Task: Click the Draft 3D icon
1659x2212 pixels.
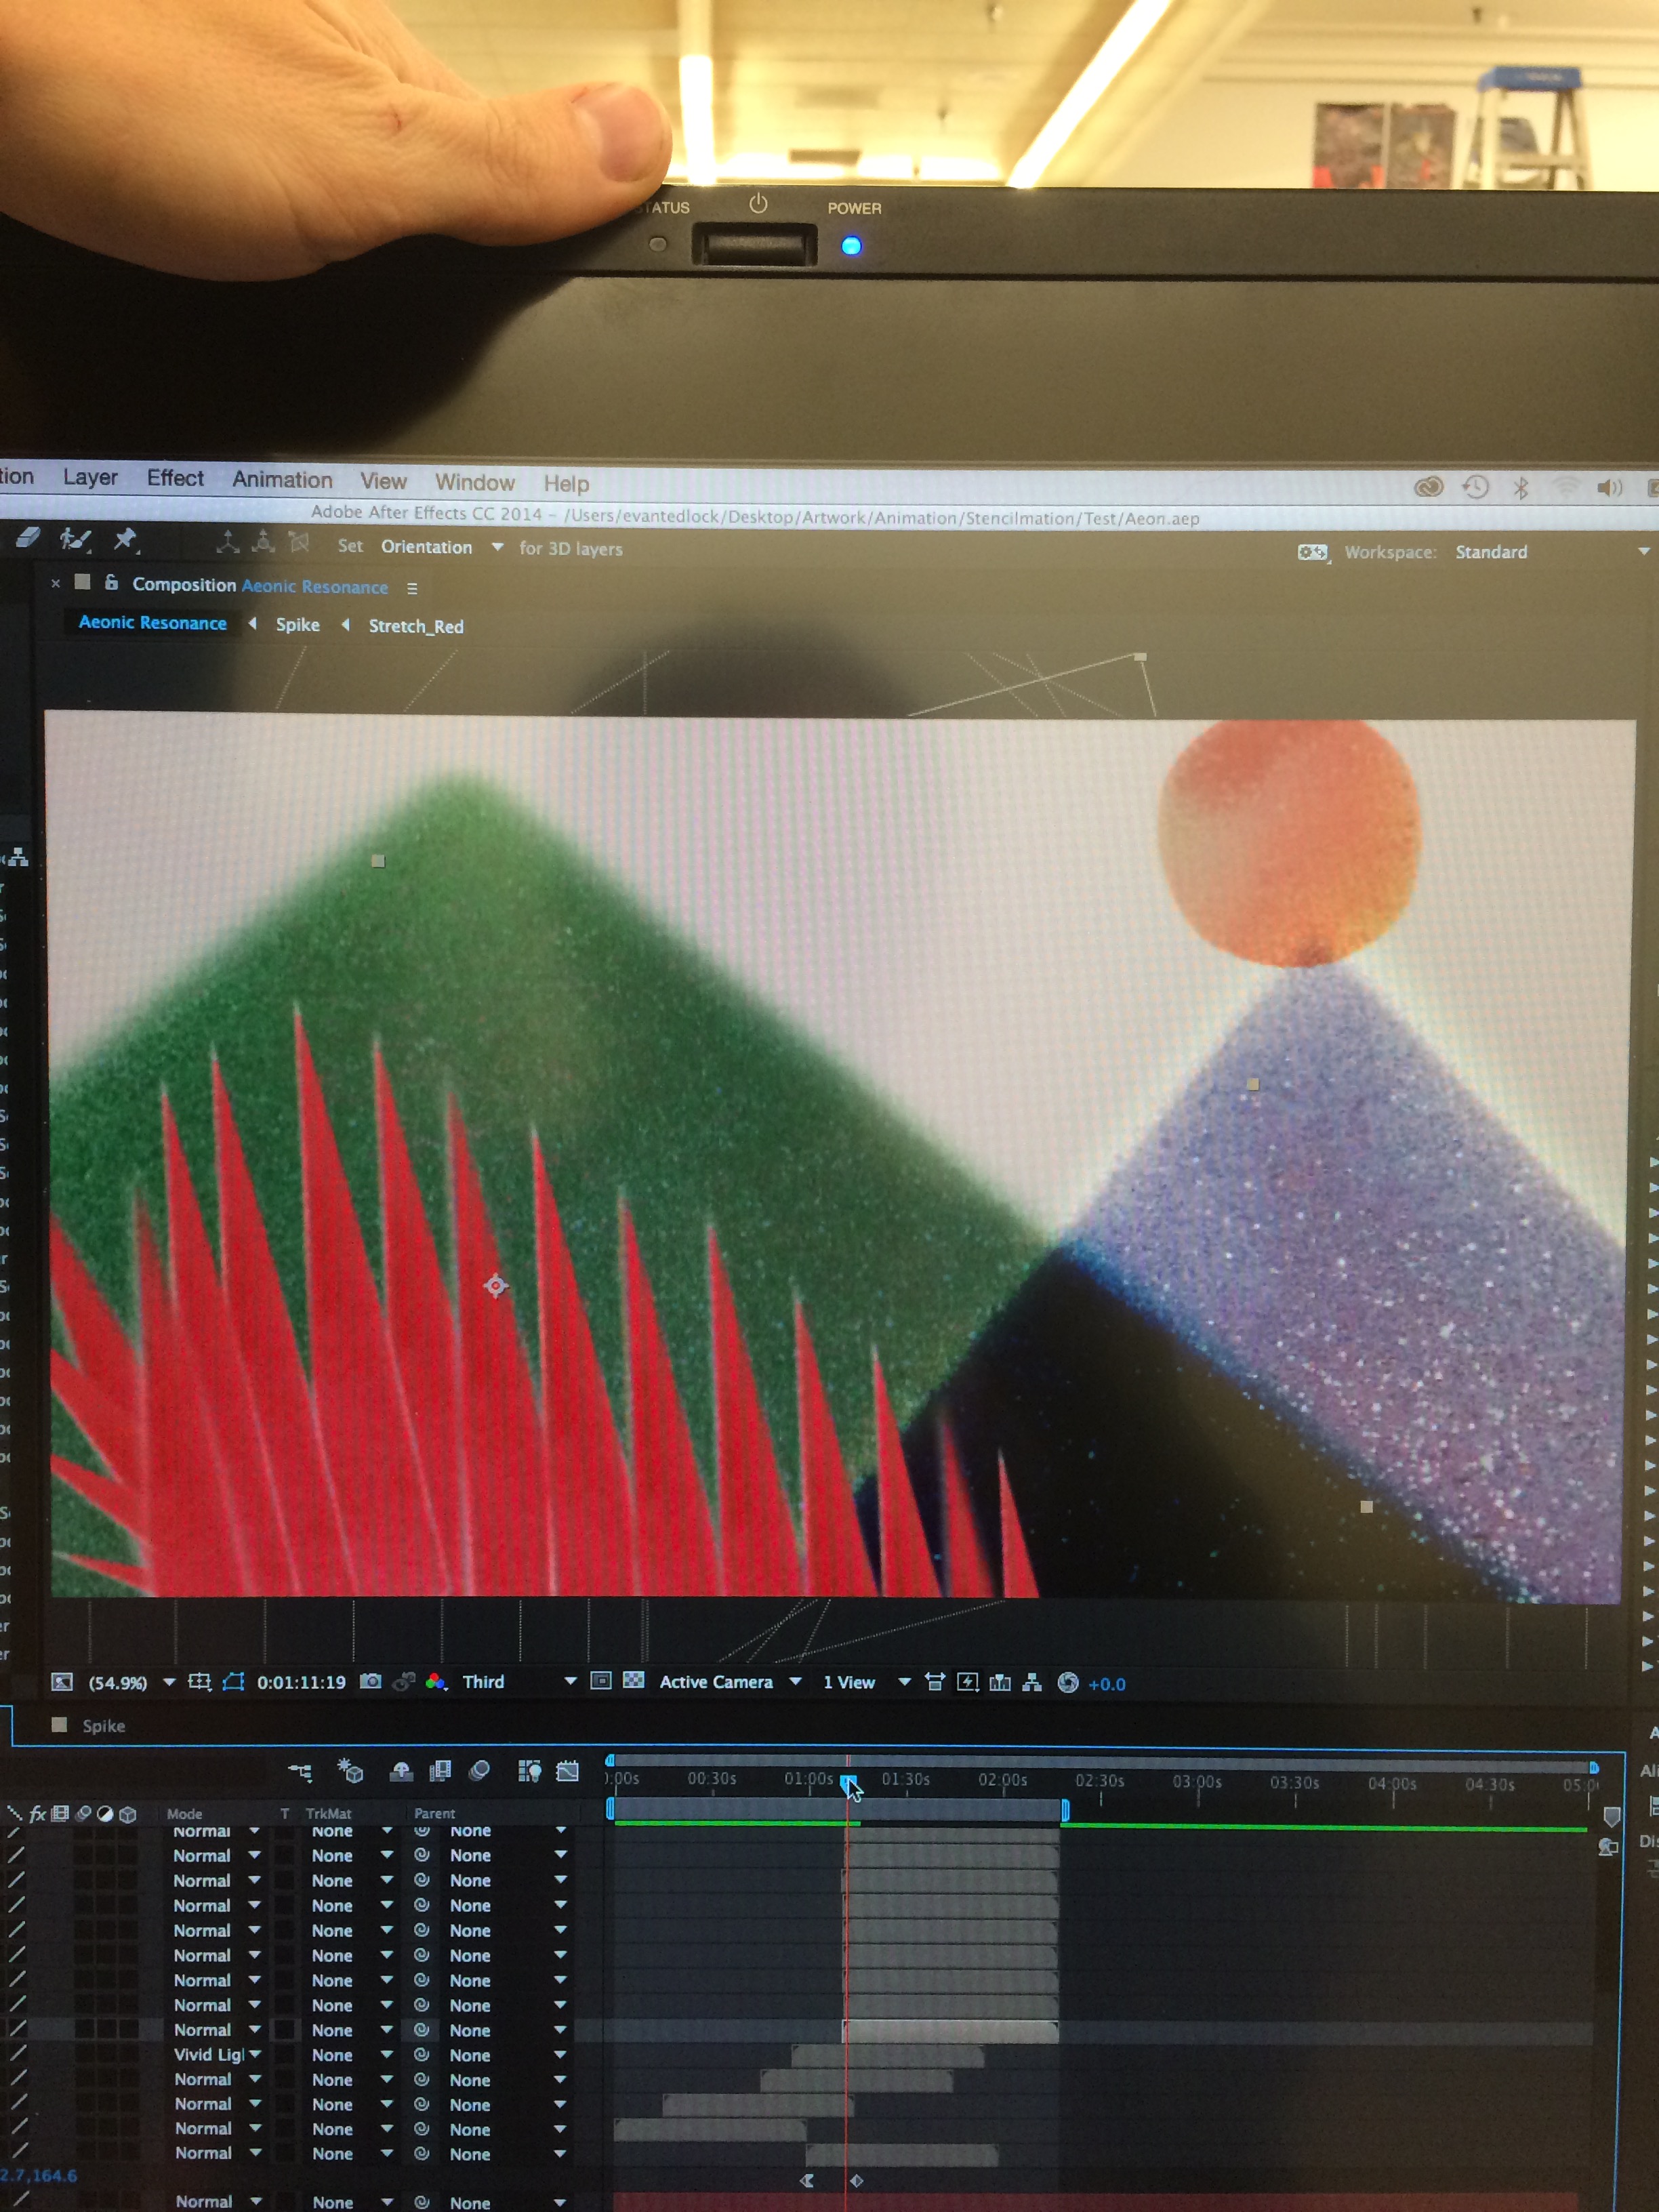Action: (x=350, y=1770)
